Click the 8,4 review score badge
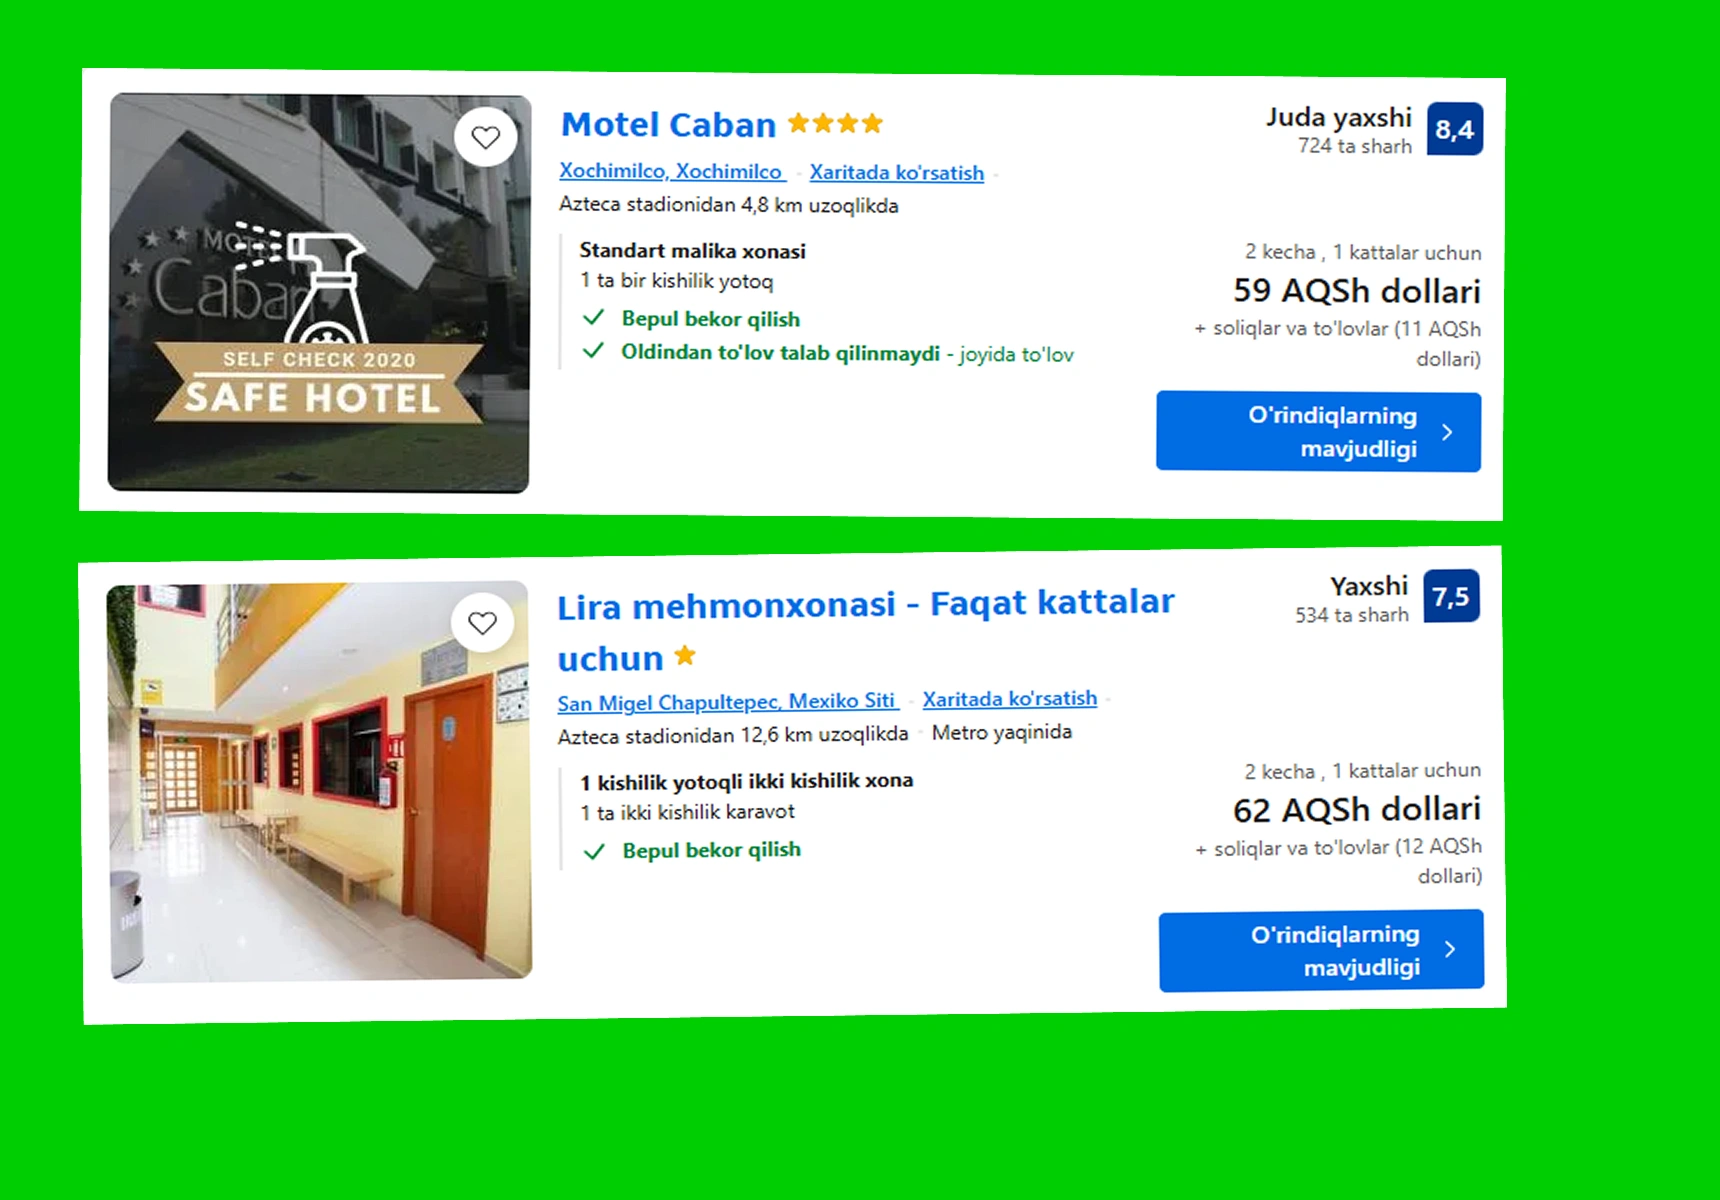This screenshot has width=1720, height=1200. click(x=1455, y=130)
